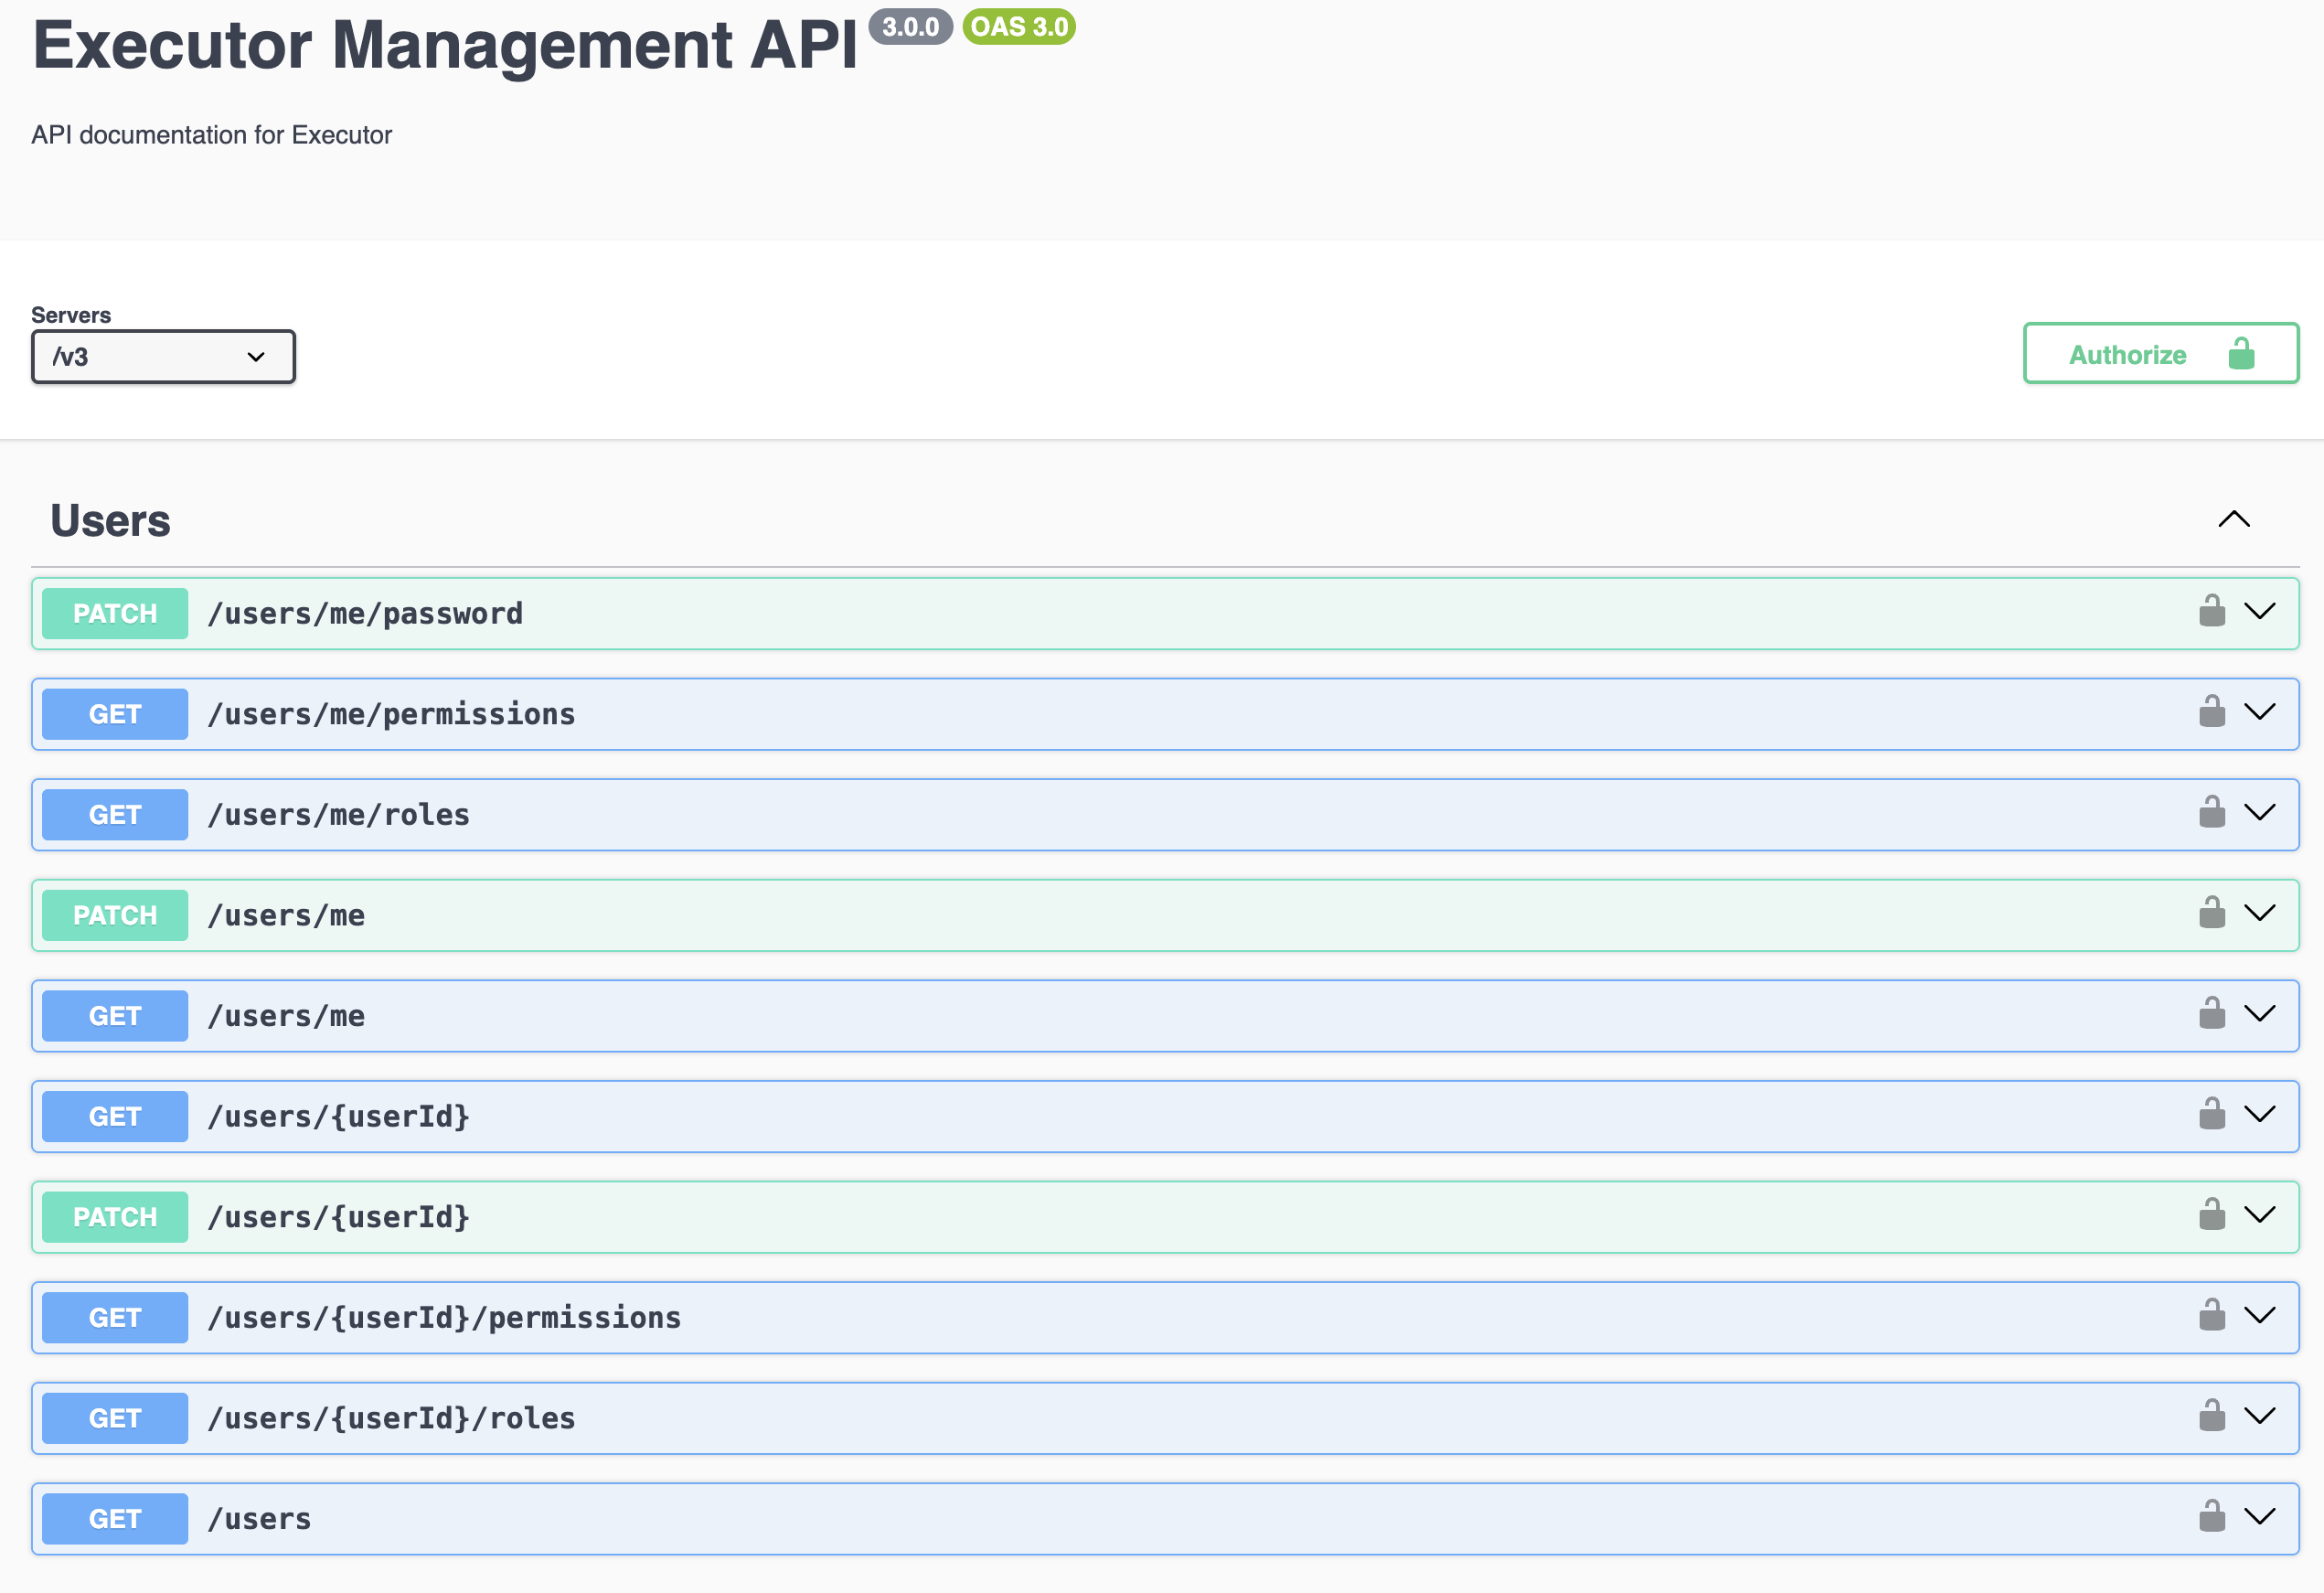
Task: Open the Servers dropdown
Action: (x=163, y=356)
